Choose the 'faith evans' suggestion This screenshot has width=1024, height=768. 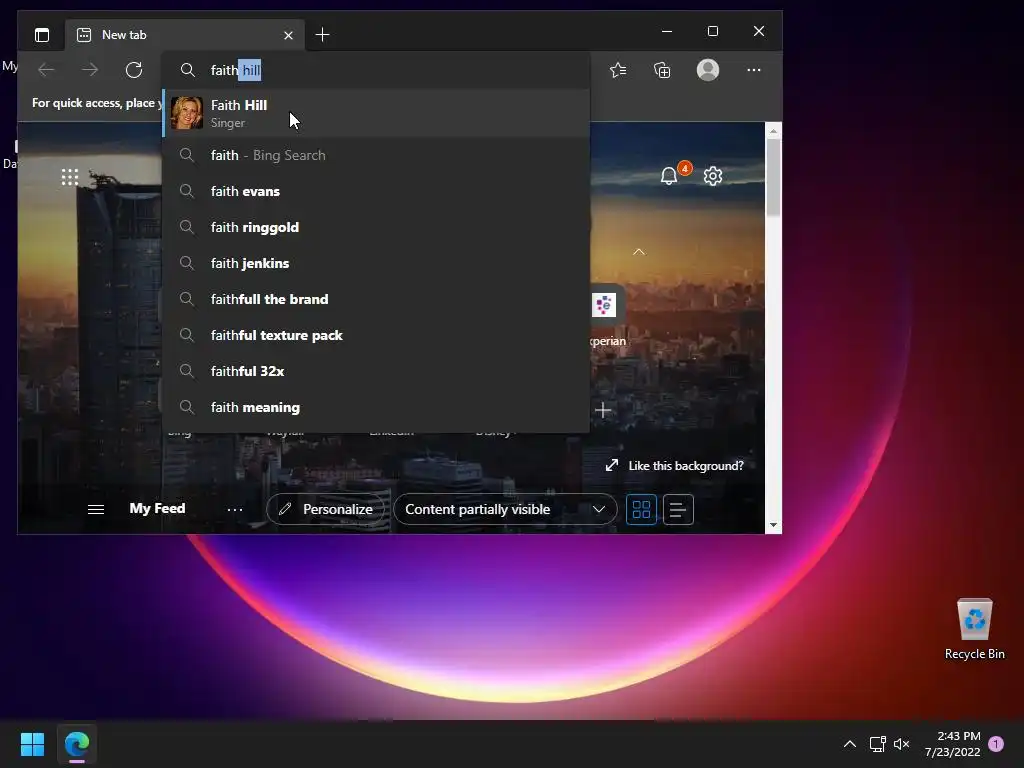click(x=376, y=191)
